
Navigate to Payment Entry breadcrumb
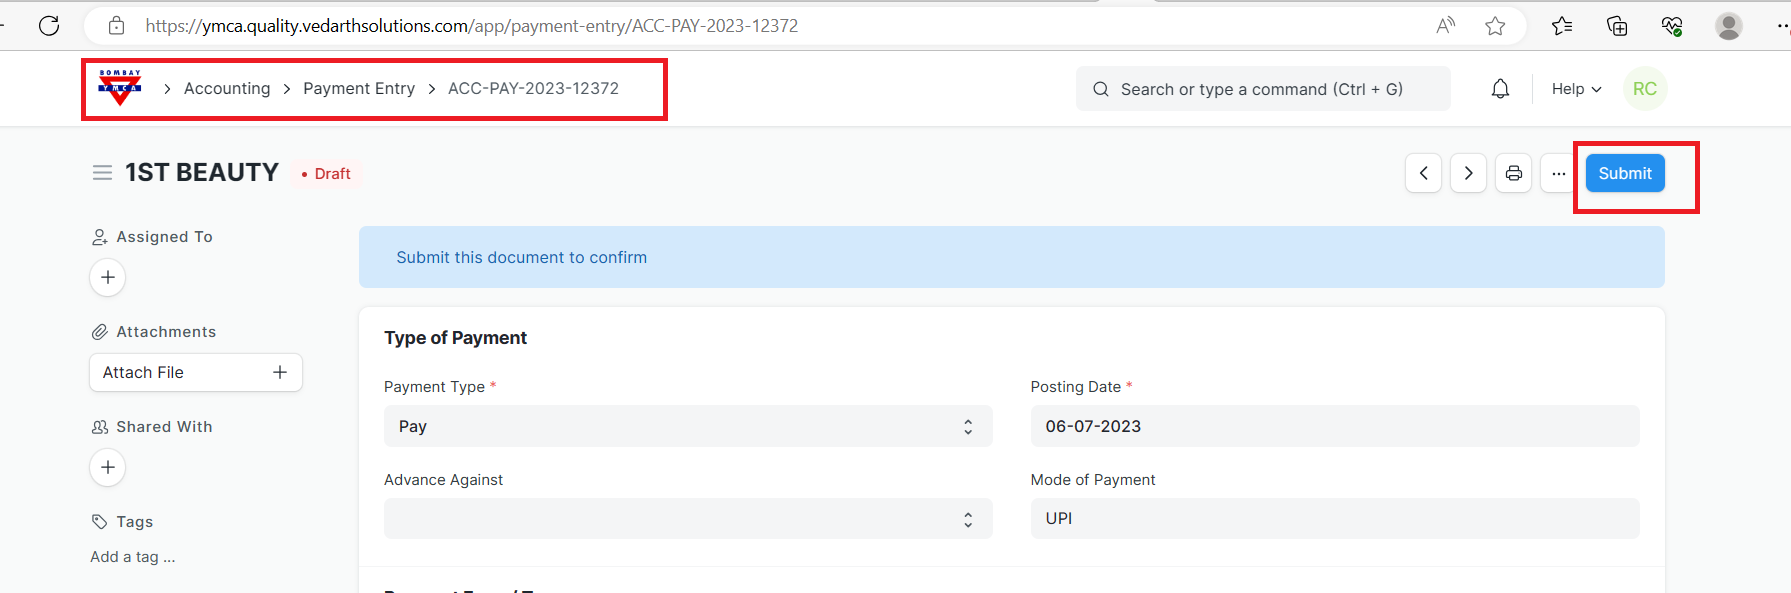tap(359, 89)
